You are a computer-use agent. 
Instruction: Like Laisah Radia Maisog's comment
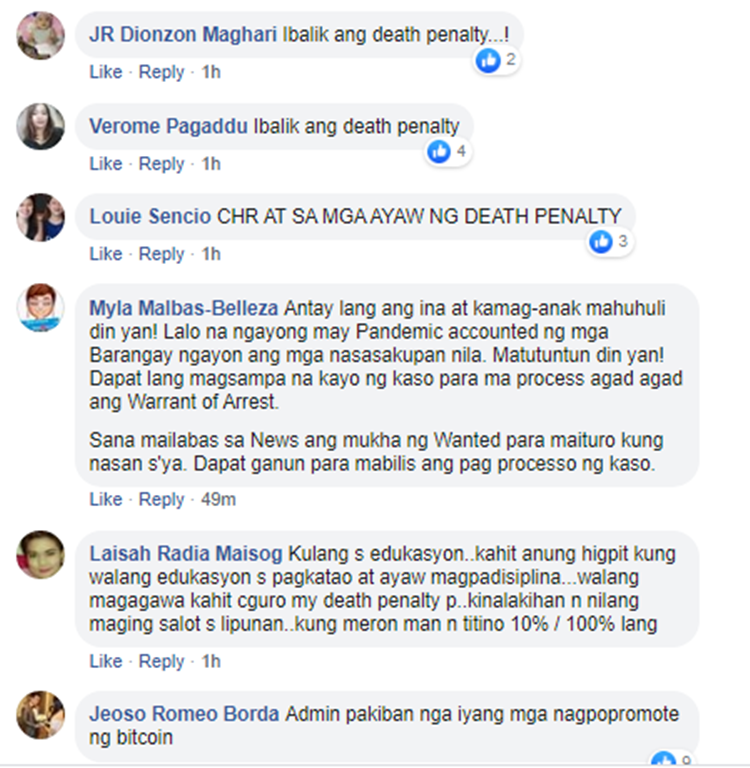click(x=106, y=661)
